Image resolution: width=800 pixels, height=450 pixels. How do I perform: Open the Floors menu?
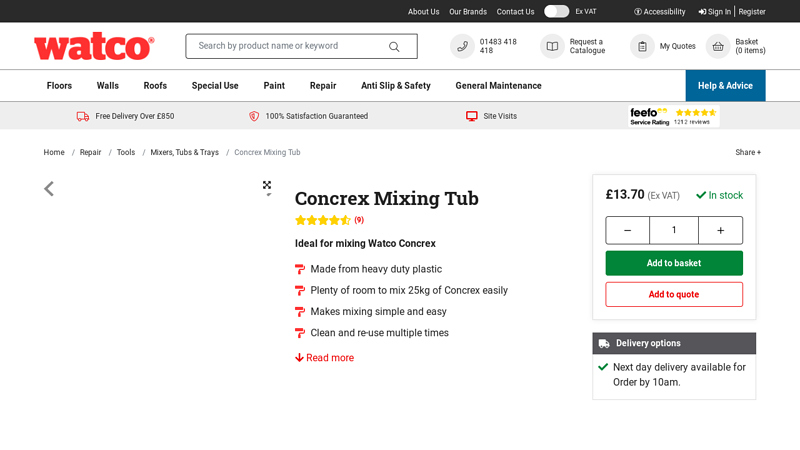59,86
